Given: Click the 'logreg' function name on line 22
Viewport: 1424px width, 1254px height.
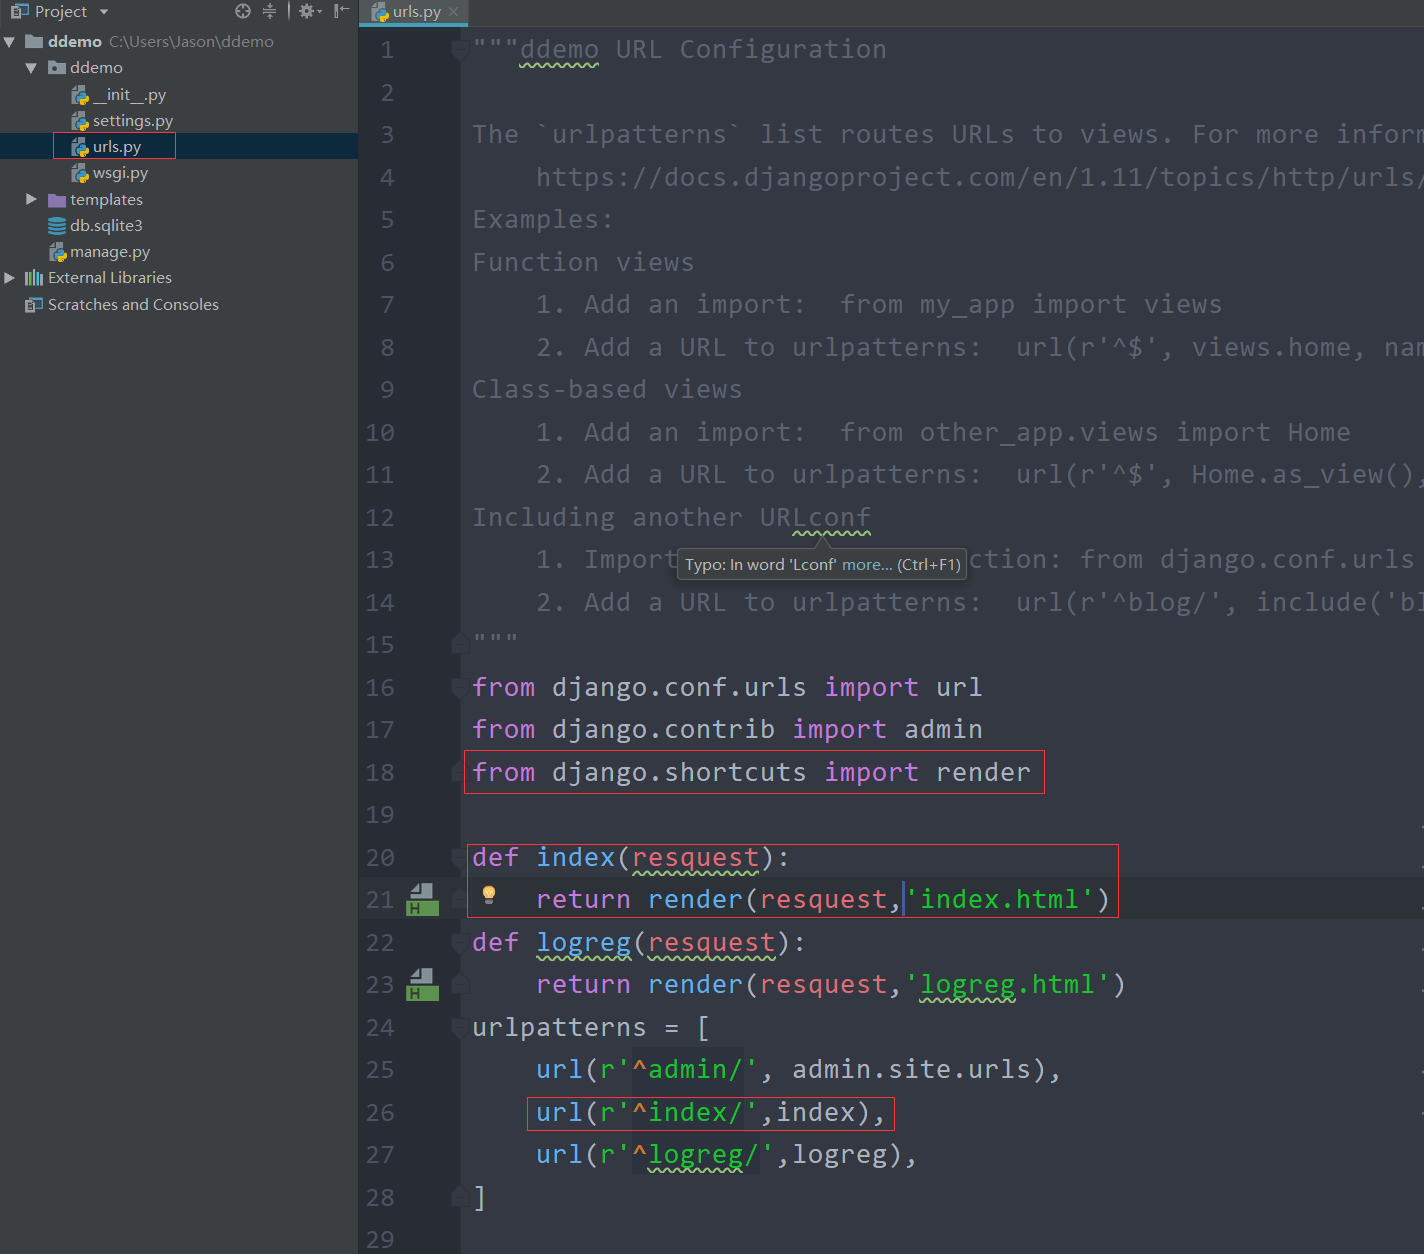Looking at the screenshot, I should click(583, 943).
